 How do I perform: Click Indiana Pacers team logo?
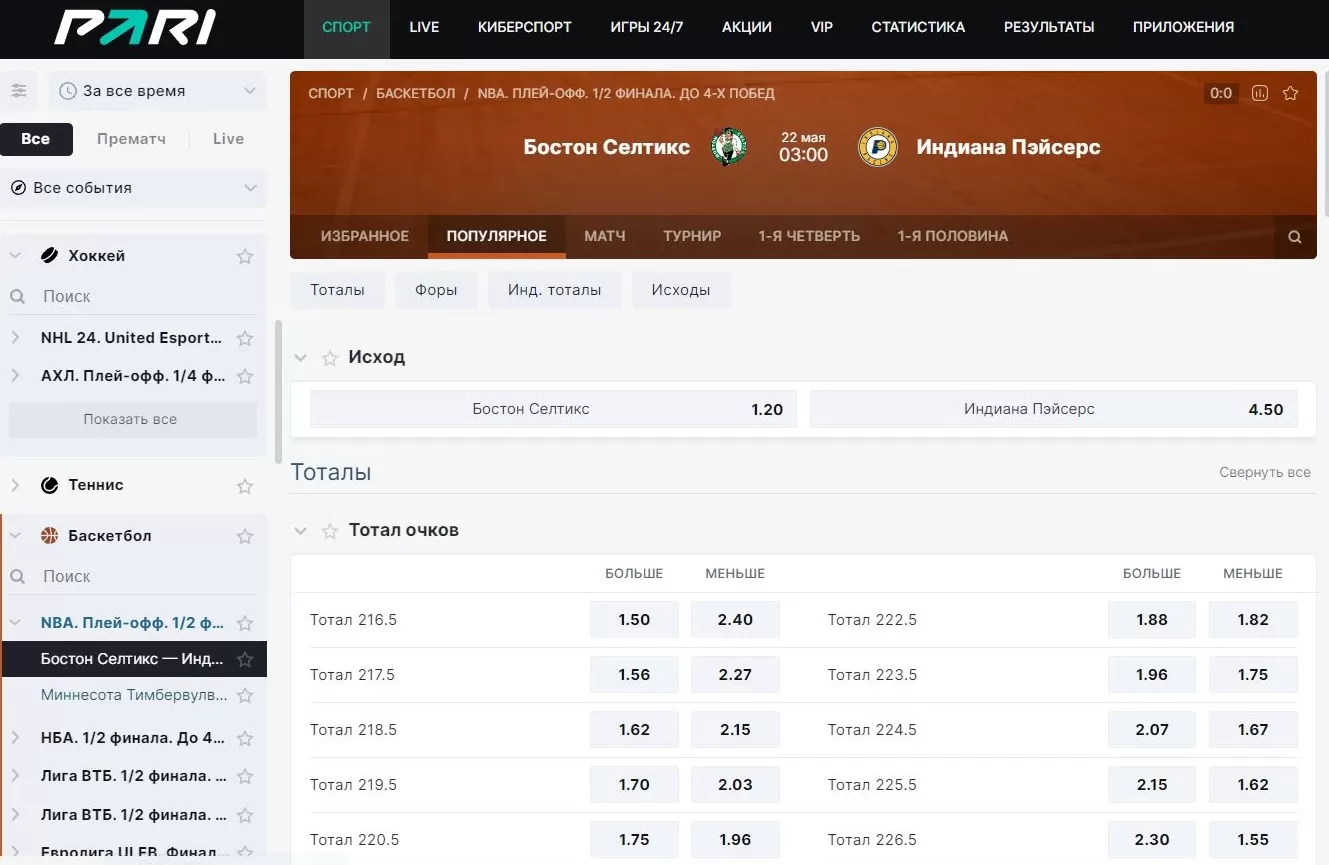click(877, 147)
